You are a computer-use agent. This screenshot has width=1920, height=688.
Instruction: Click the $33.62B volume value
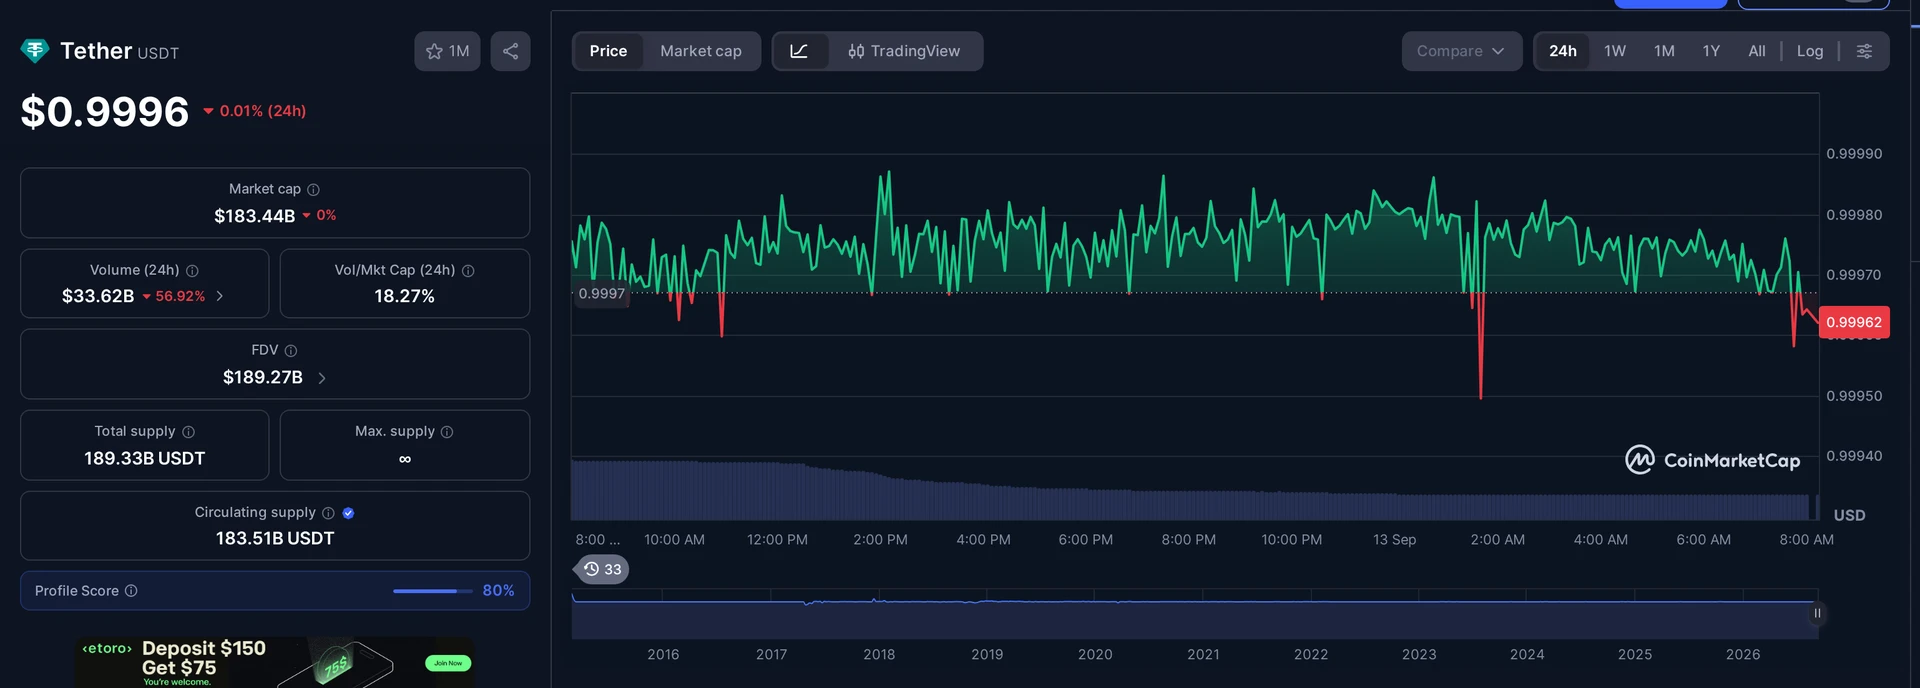point(98,296)
